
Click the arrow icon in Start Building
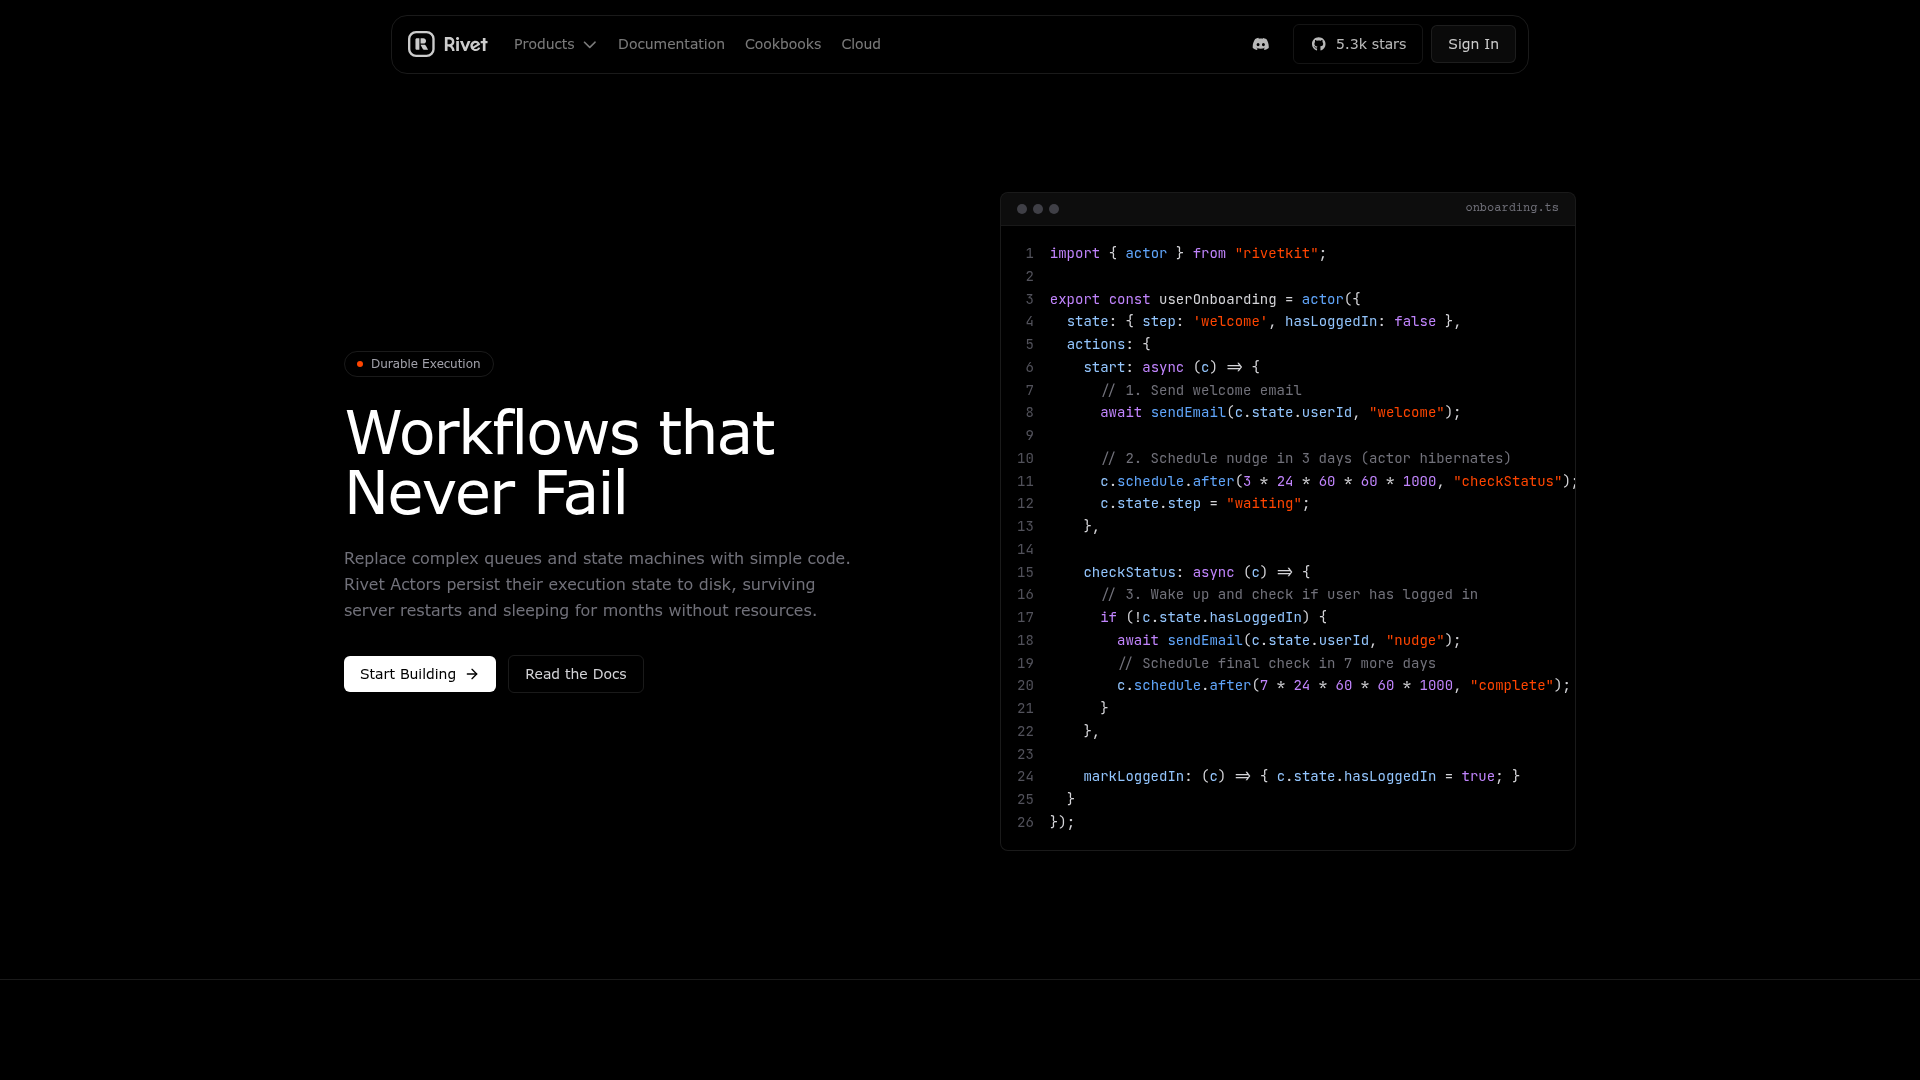tap(472, 674)
